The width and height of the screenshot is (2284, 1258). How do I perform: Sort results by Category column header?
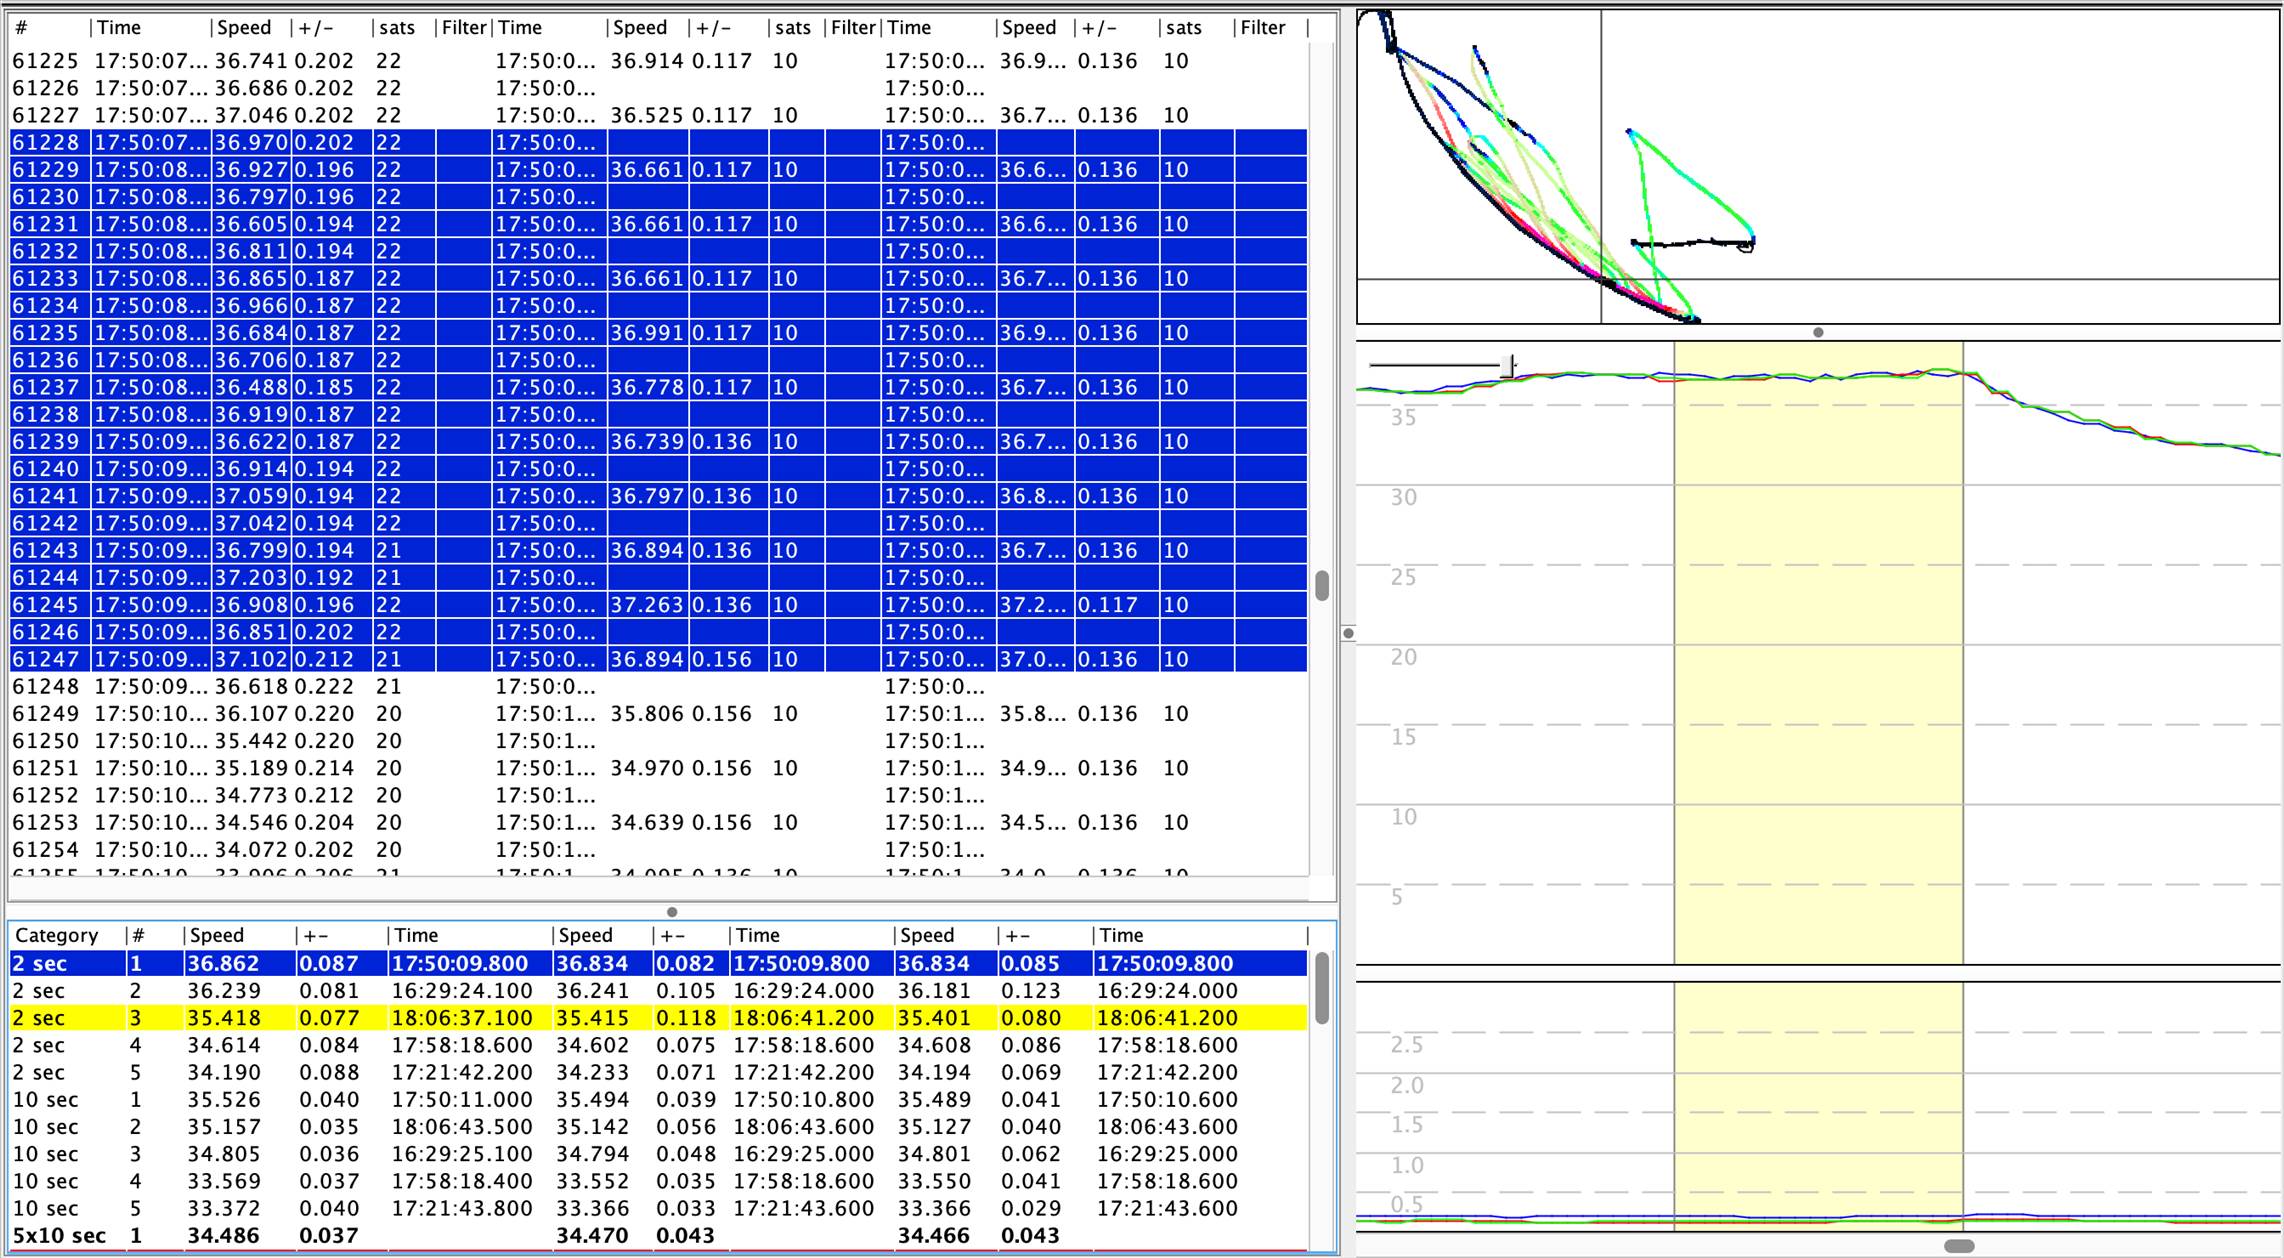(x=57, y=936)
